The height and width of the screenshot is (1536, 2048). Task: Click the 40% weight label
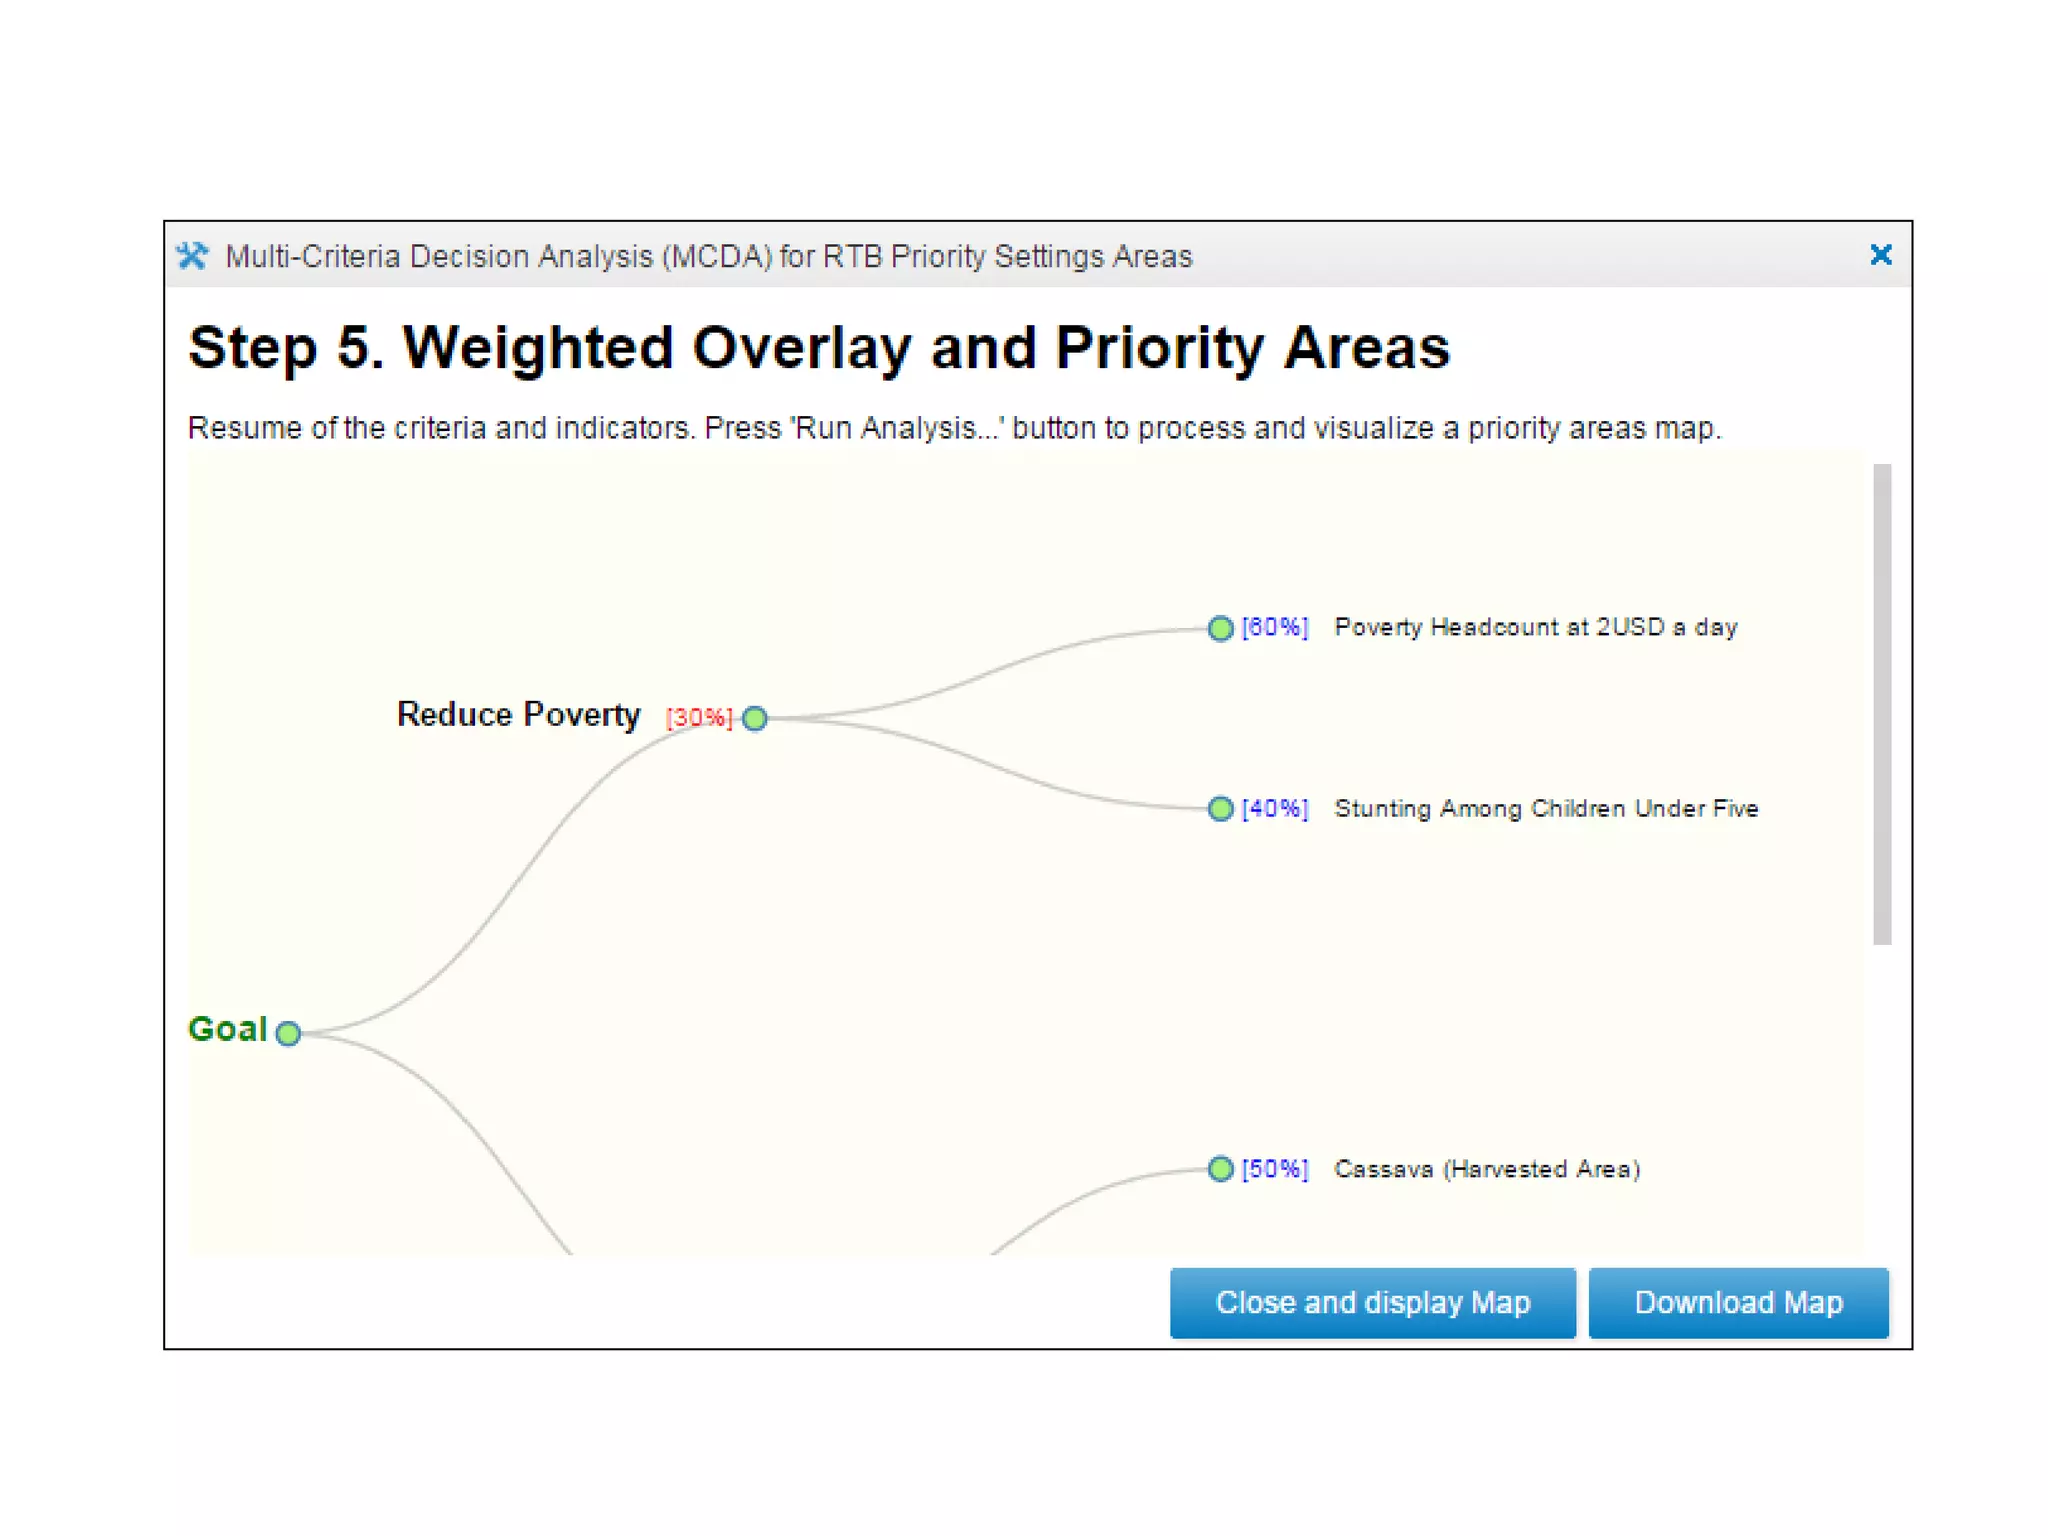click(1274, 808)
